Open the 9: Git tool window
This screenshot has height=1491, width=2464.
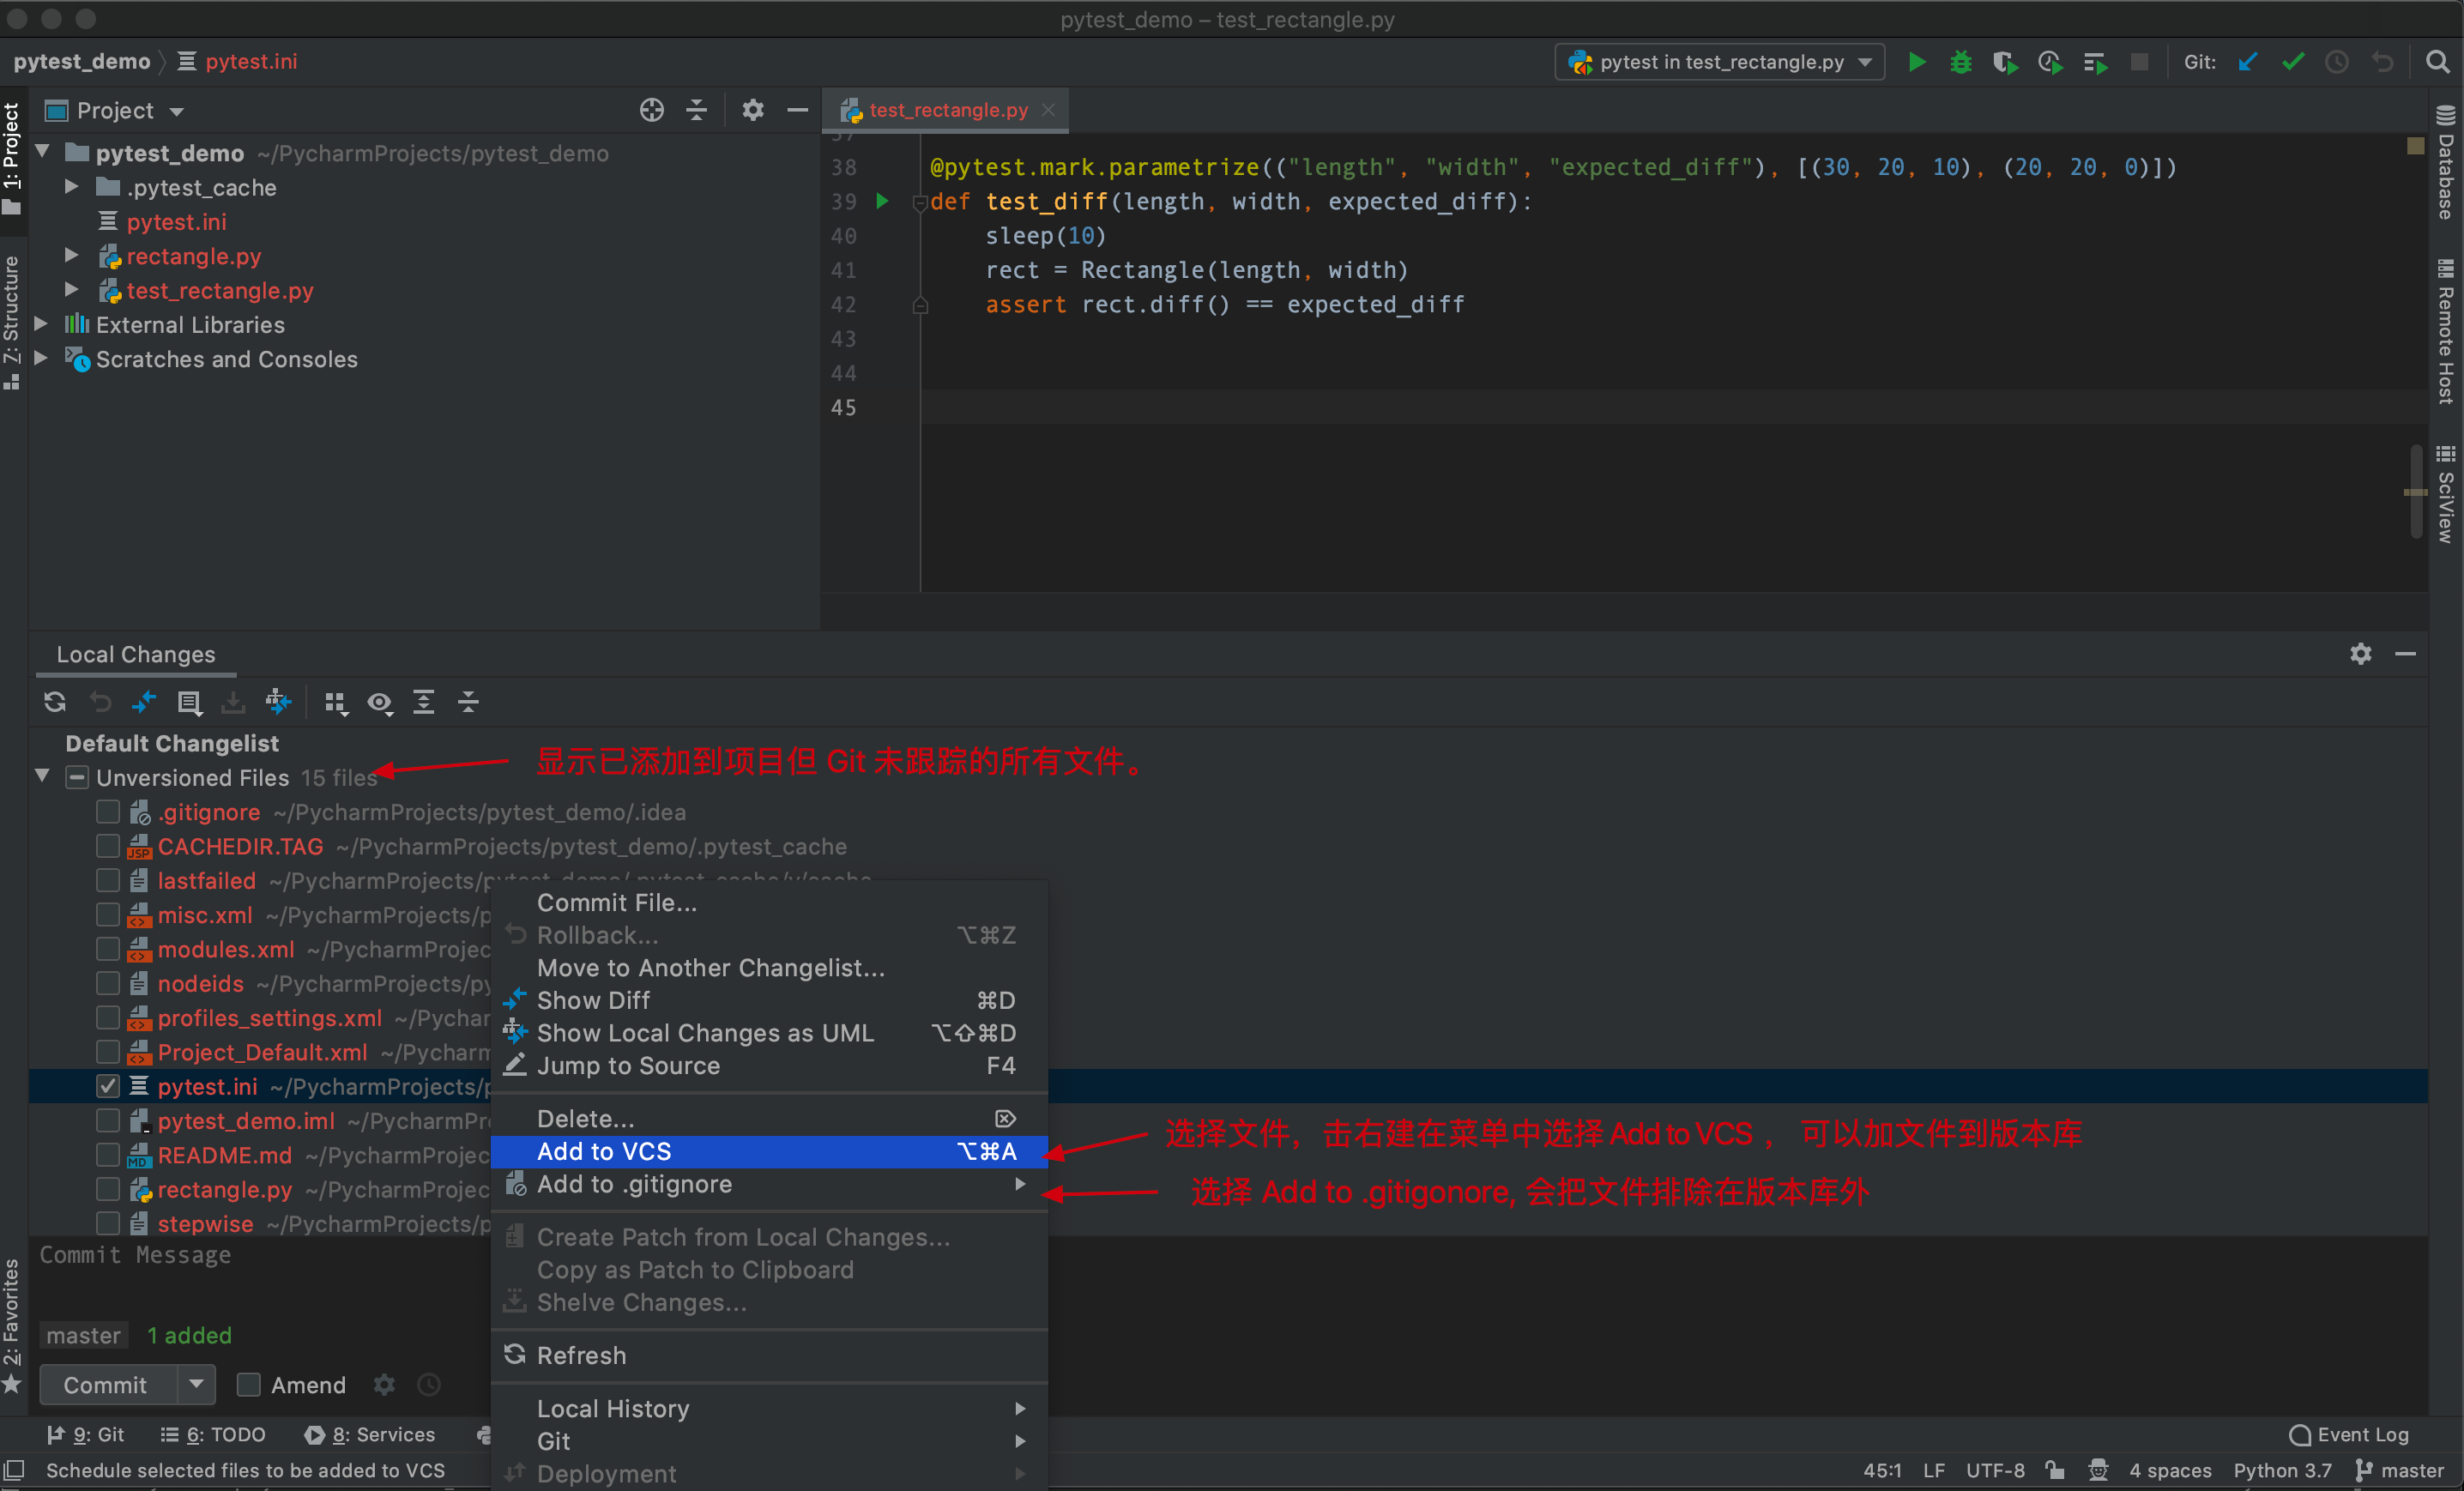(x=86, y=1434)
